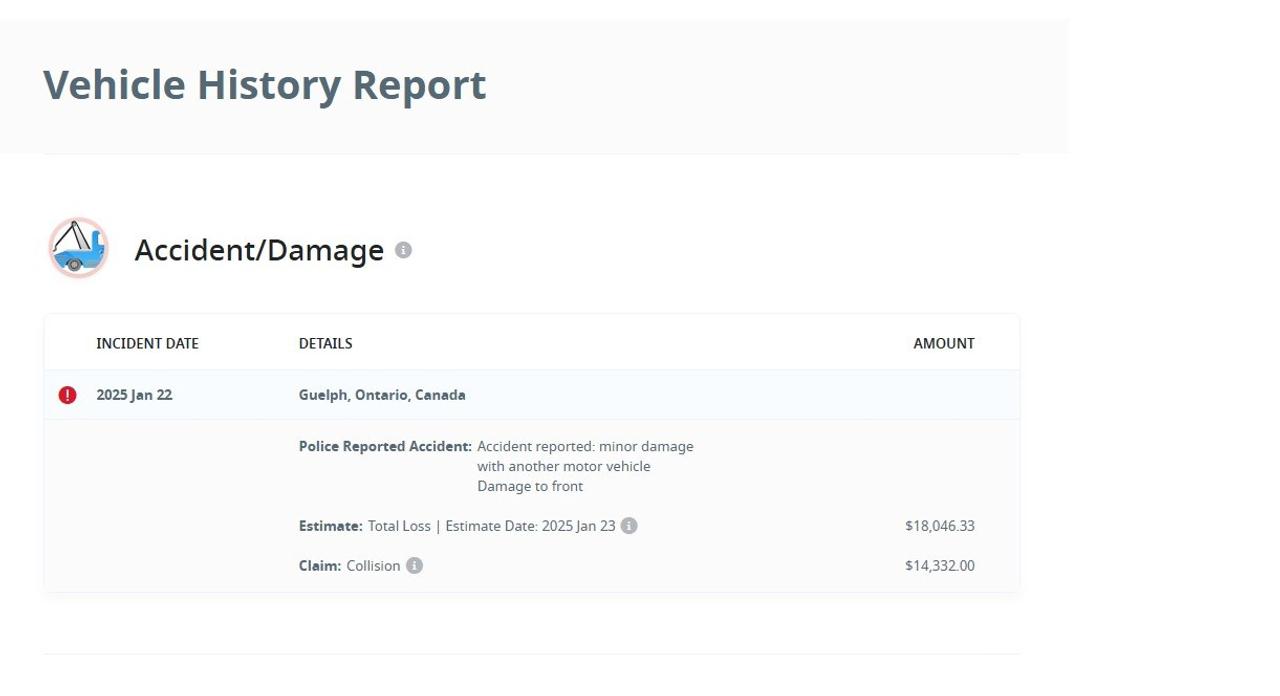
Task: Click 'Accident reported: minor damage' text
Action: pos(585,446)
